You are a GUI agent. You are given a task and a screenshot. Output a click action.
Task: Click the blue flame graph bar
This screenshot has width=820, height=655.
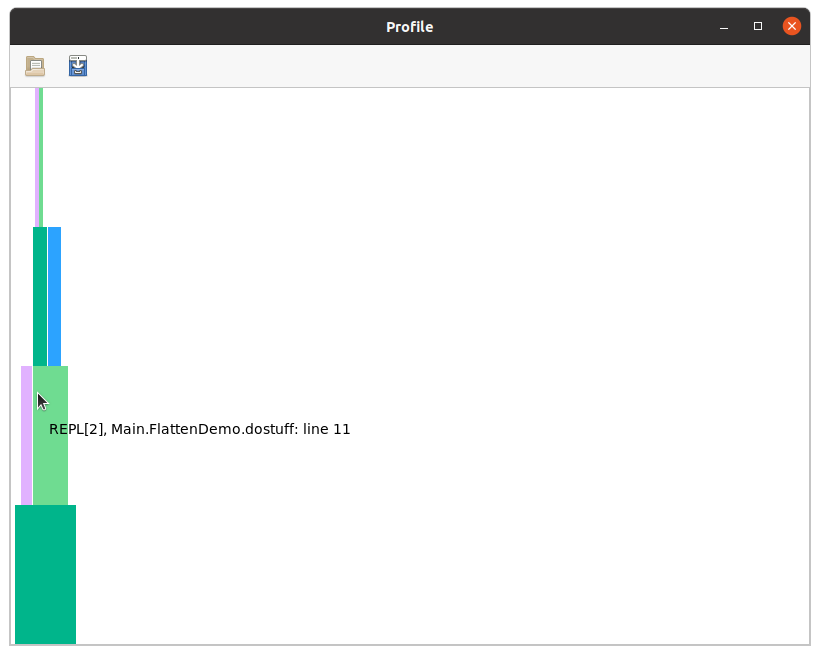point(54,296)
